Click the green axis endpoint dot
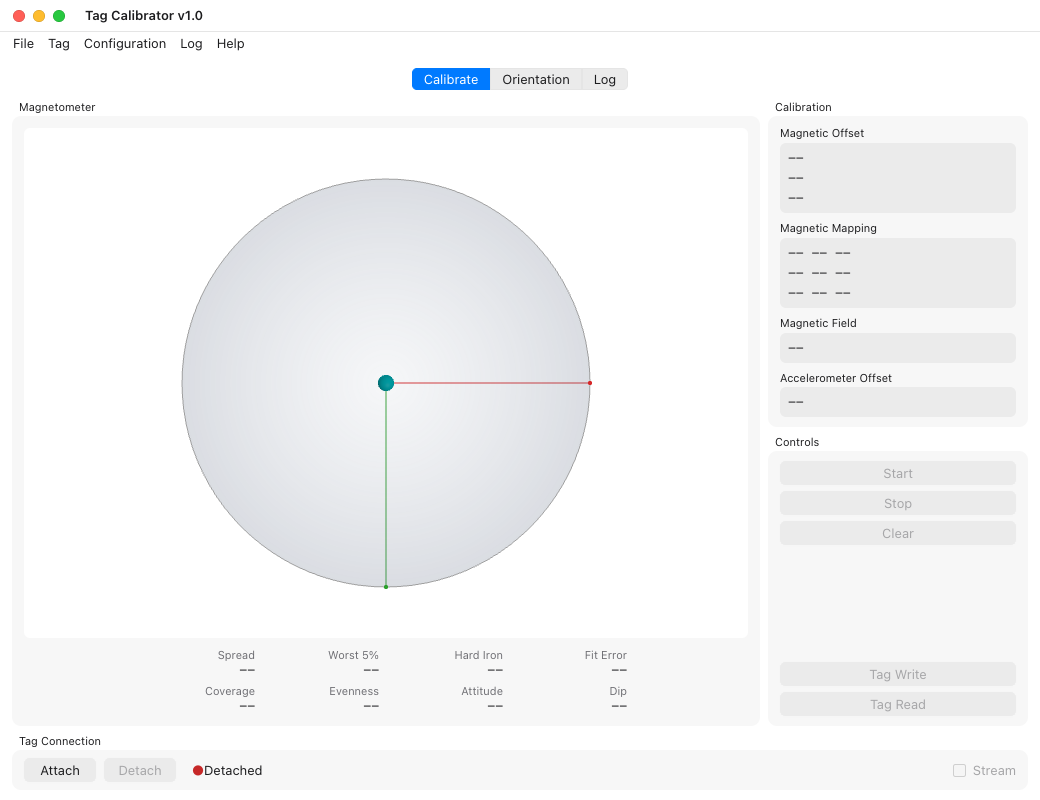Image resolution: width=1040 pixels, height=800 pixels. [386, 586]
